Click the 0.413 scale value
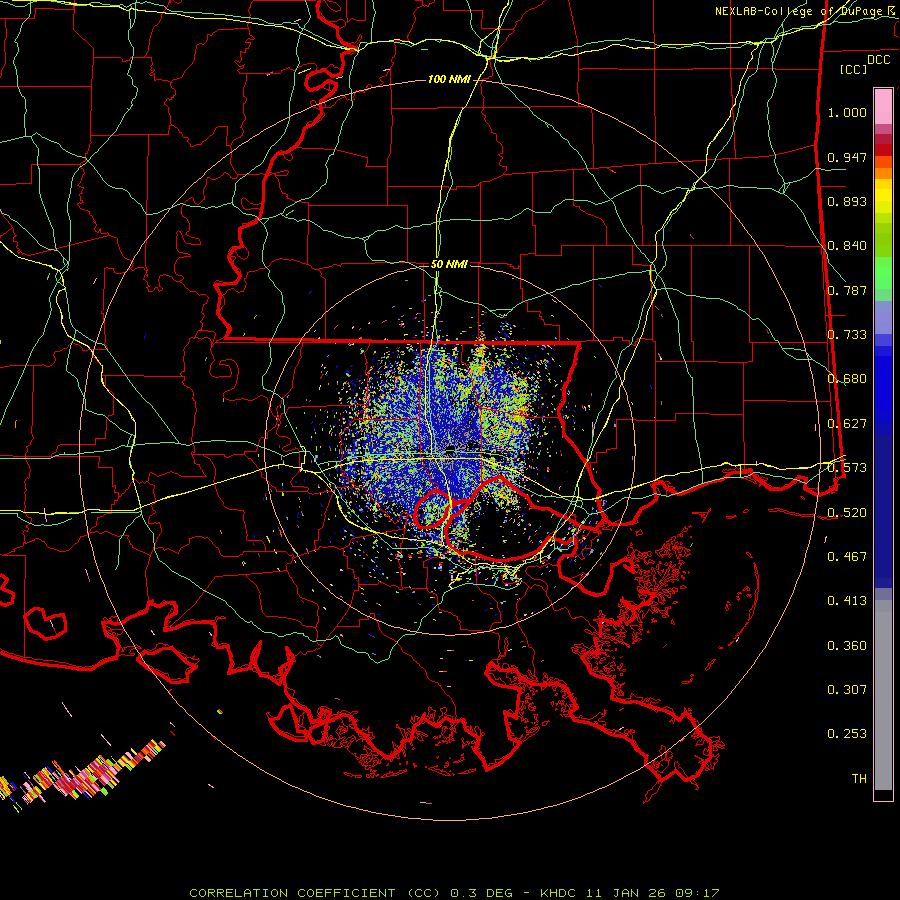The height and width of the screenshot is (900, 900). pos(847,601)
